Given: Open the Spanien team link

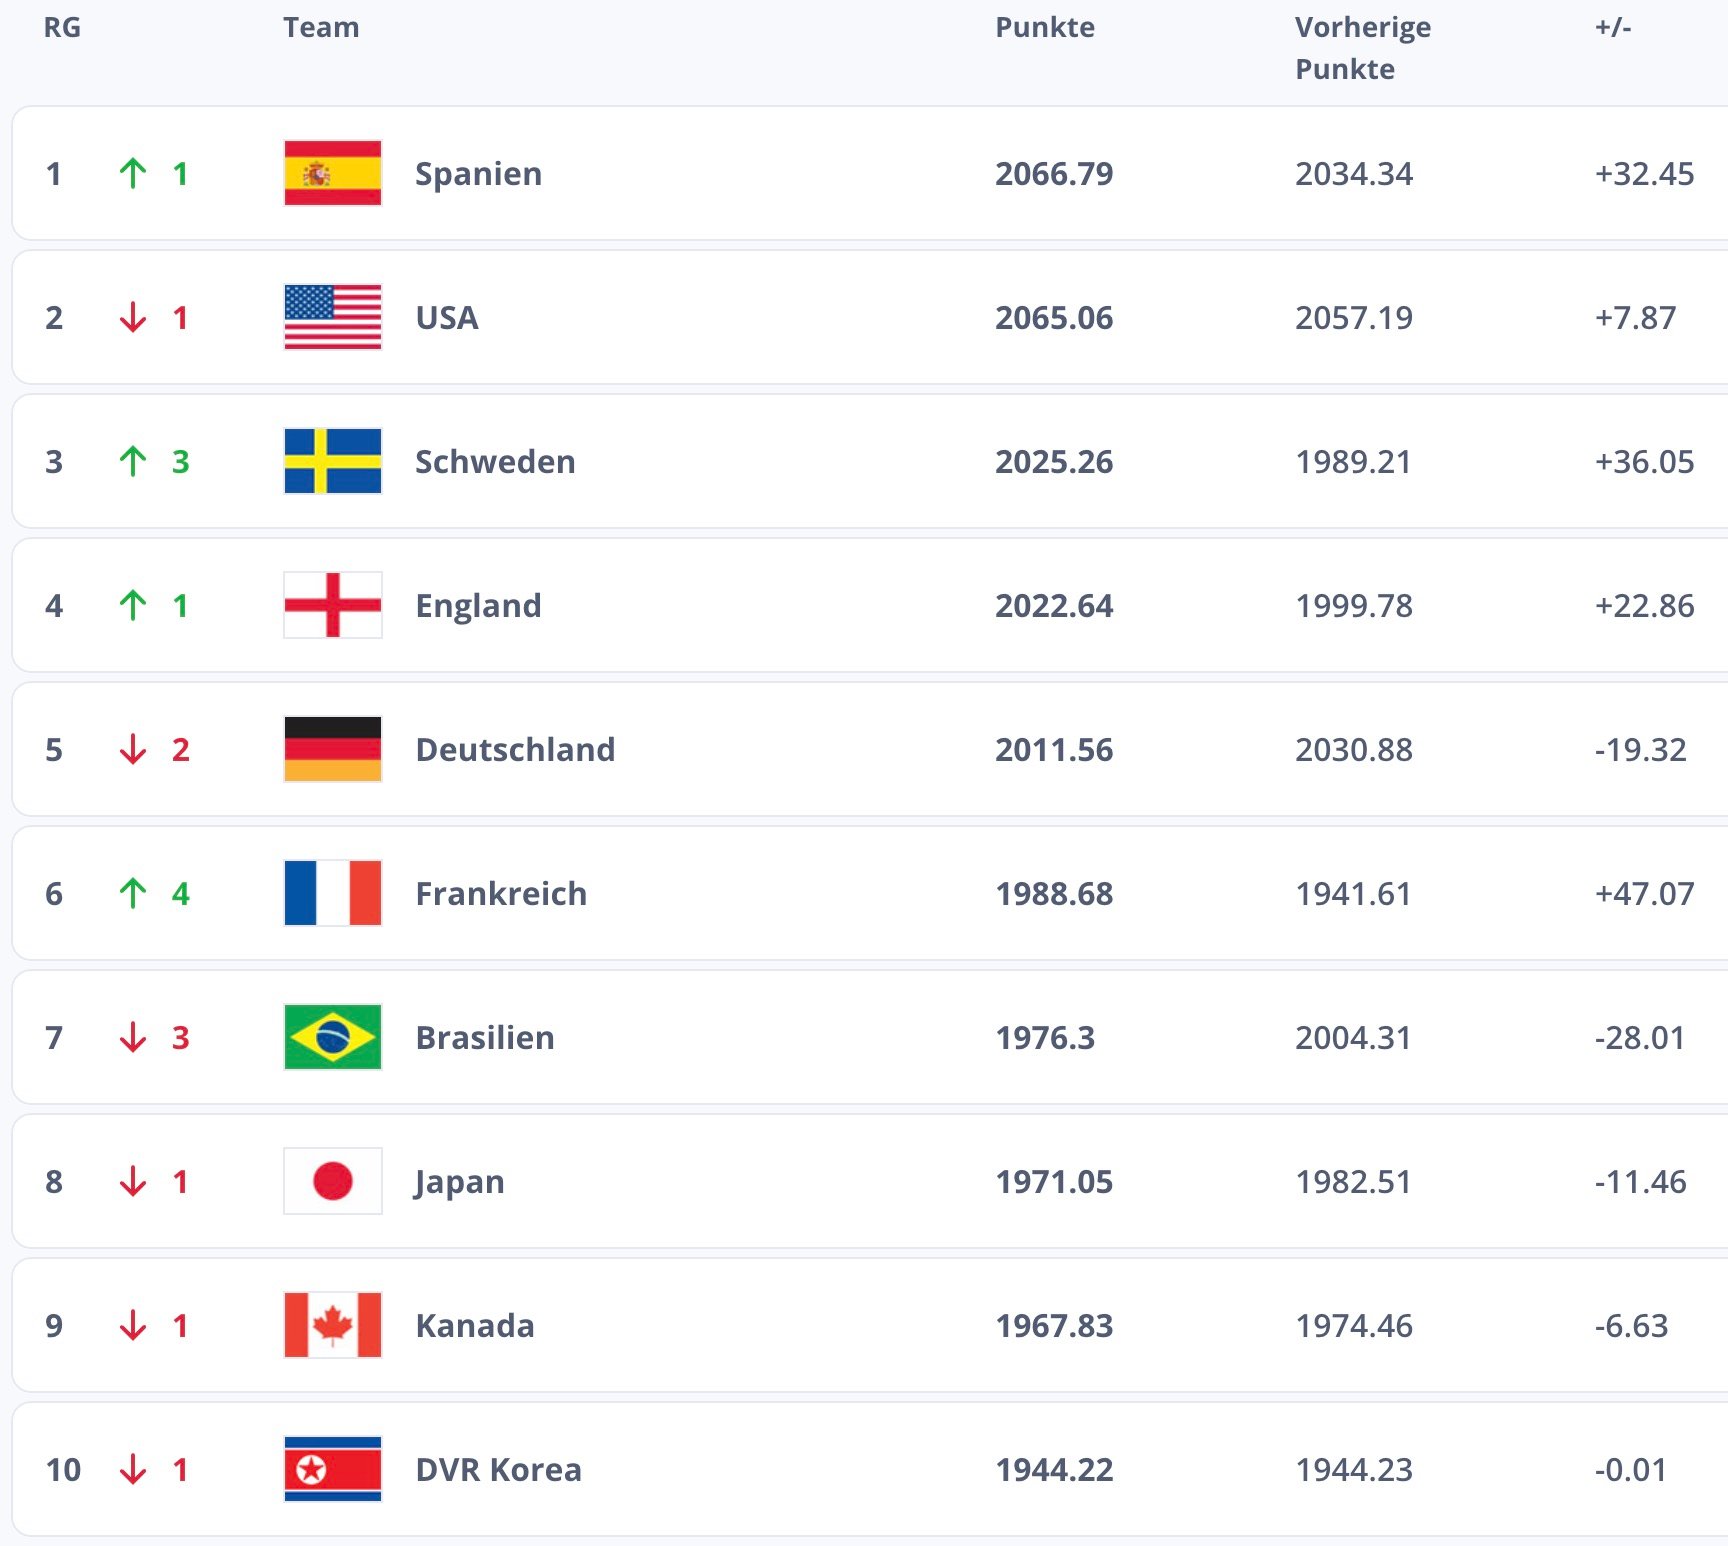Looking at the screenshot, I should [478, 174].
